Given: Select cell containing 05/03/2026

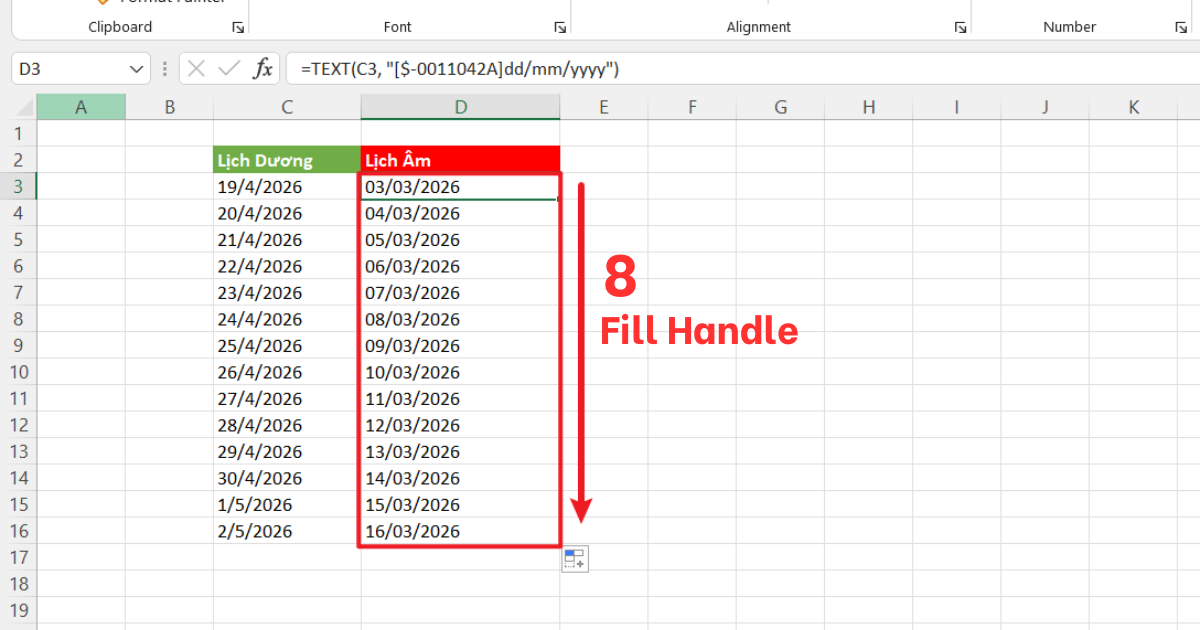Looking at the screenshot, I should (460, 239).
